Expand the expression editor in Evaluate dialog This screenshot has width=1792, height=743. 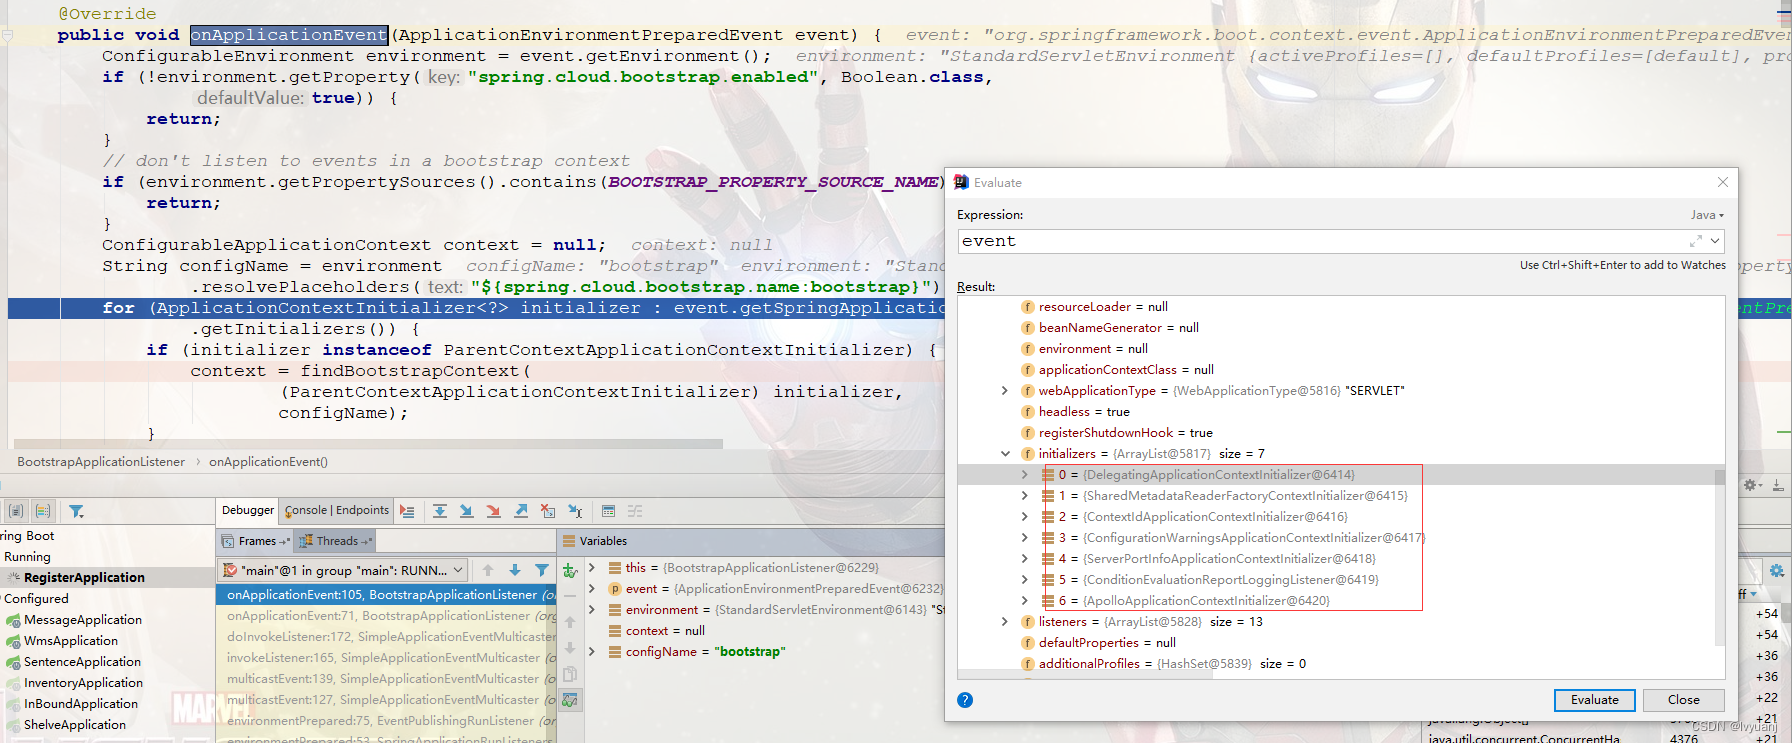[1696, 241]
